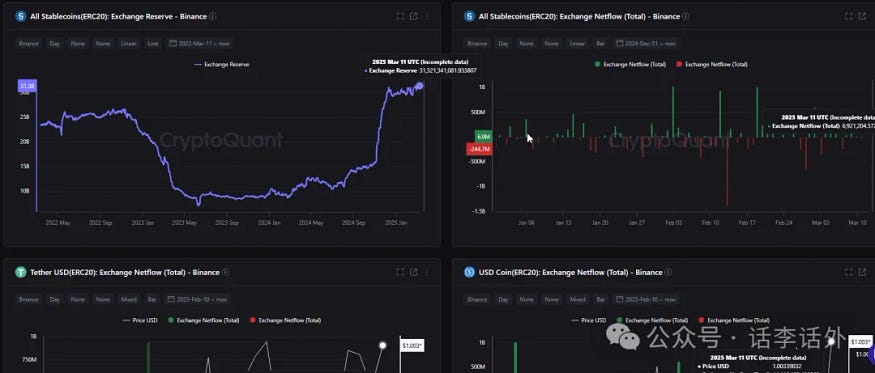Toggle red Exchange Netflow legend in All Stablecoins Netflow
875x373 pixels.
coord(711,64)
